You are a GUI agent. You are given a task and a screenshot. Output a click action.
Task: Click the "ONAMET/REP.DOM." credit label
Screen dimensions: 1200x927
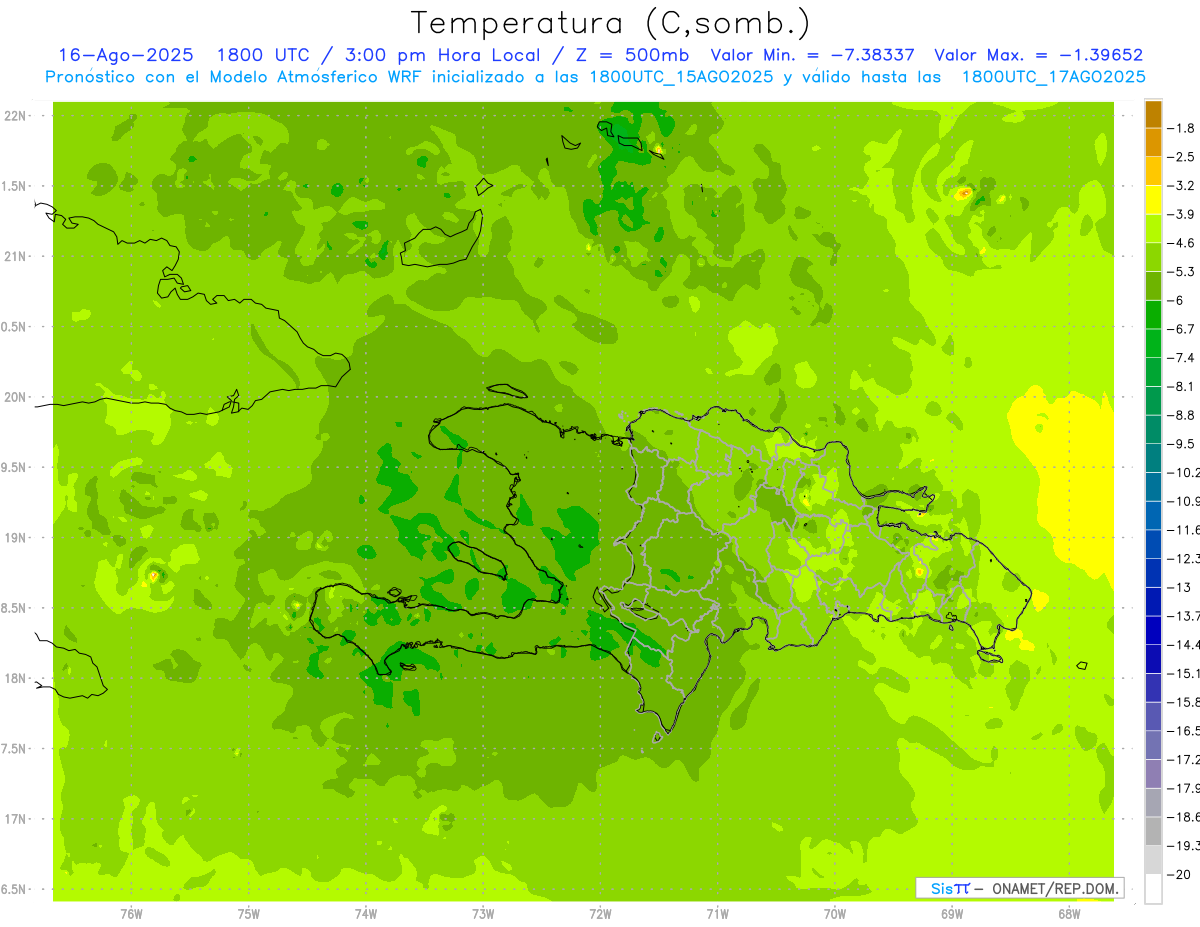[x=1057, y=888]
